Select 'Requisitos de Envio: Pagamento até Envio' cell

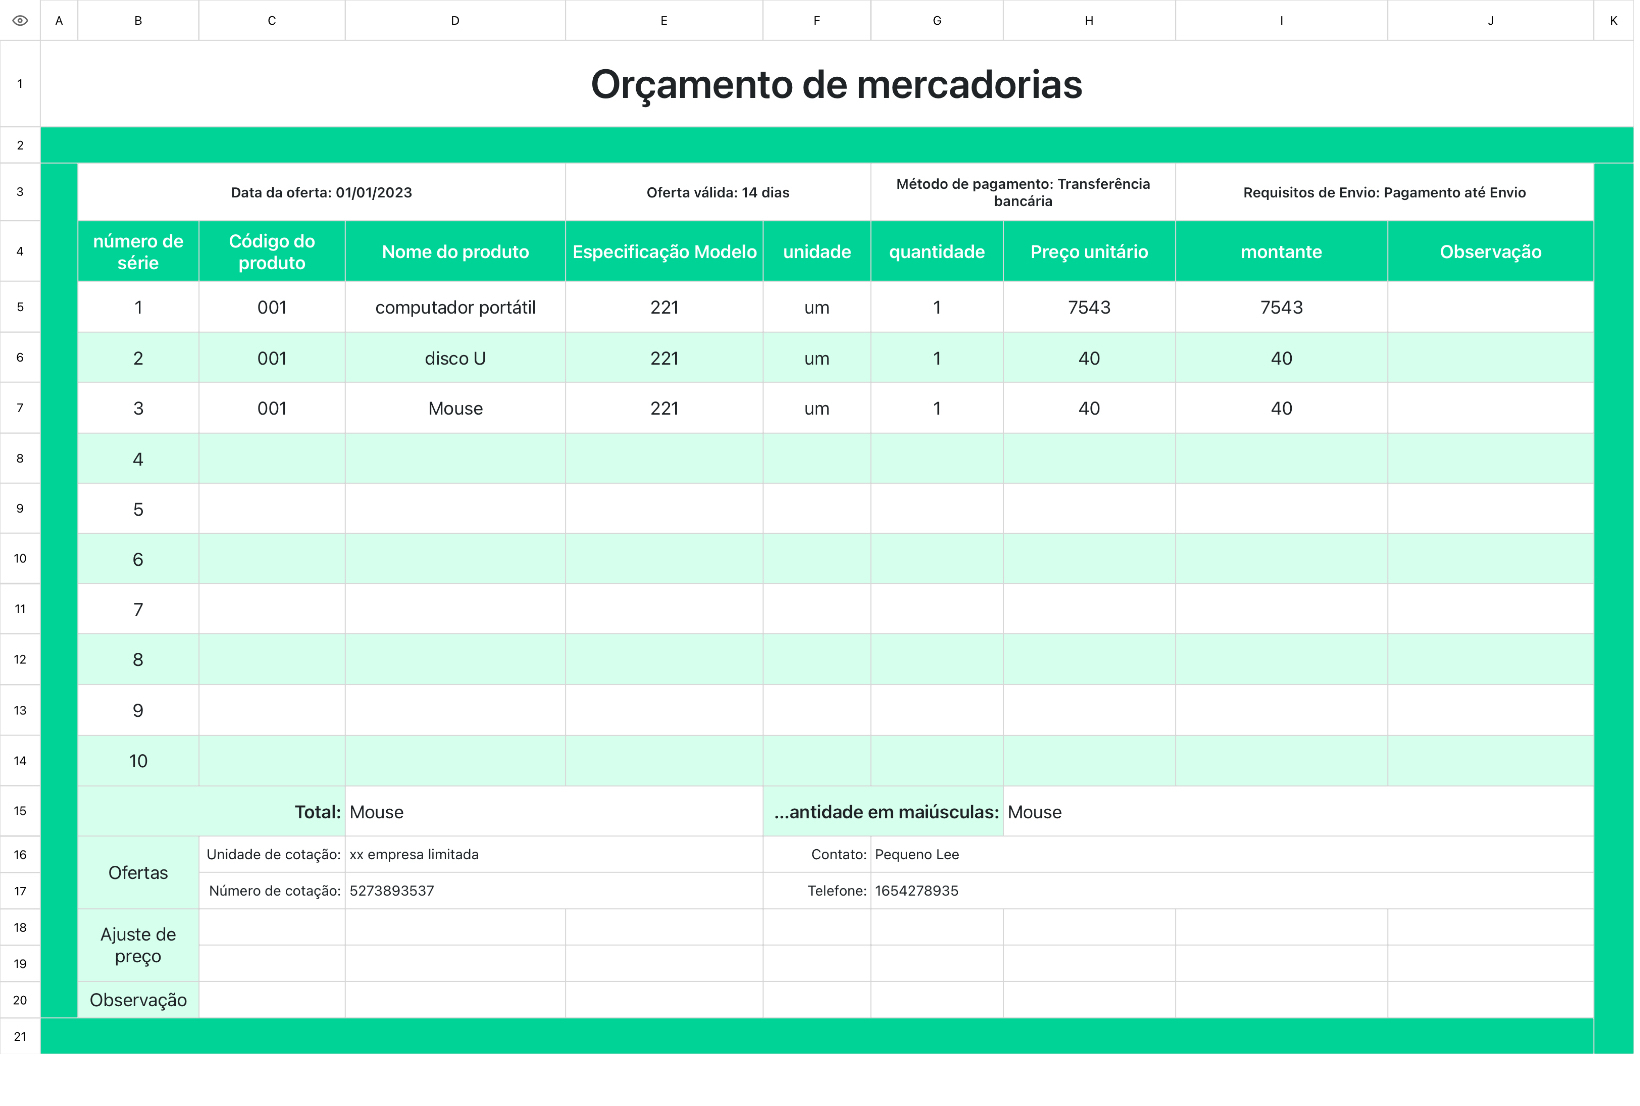coord(1384,192)
